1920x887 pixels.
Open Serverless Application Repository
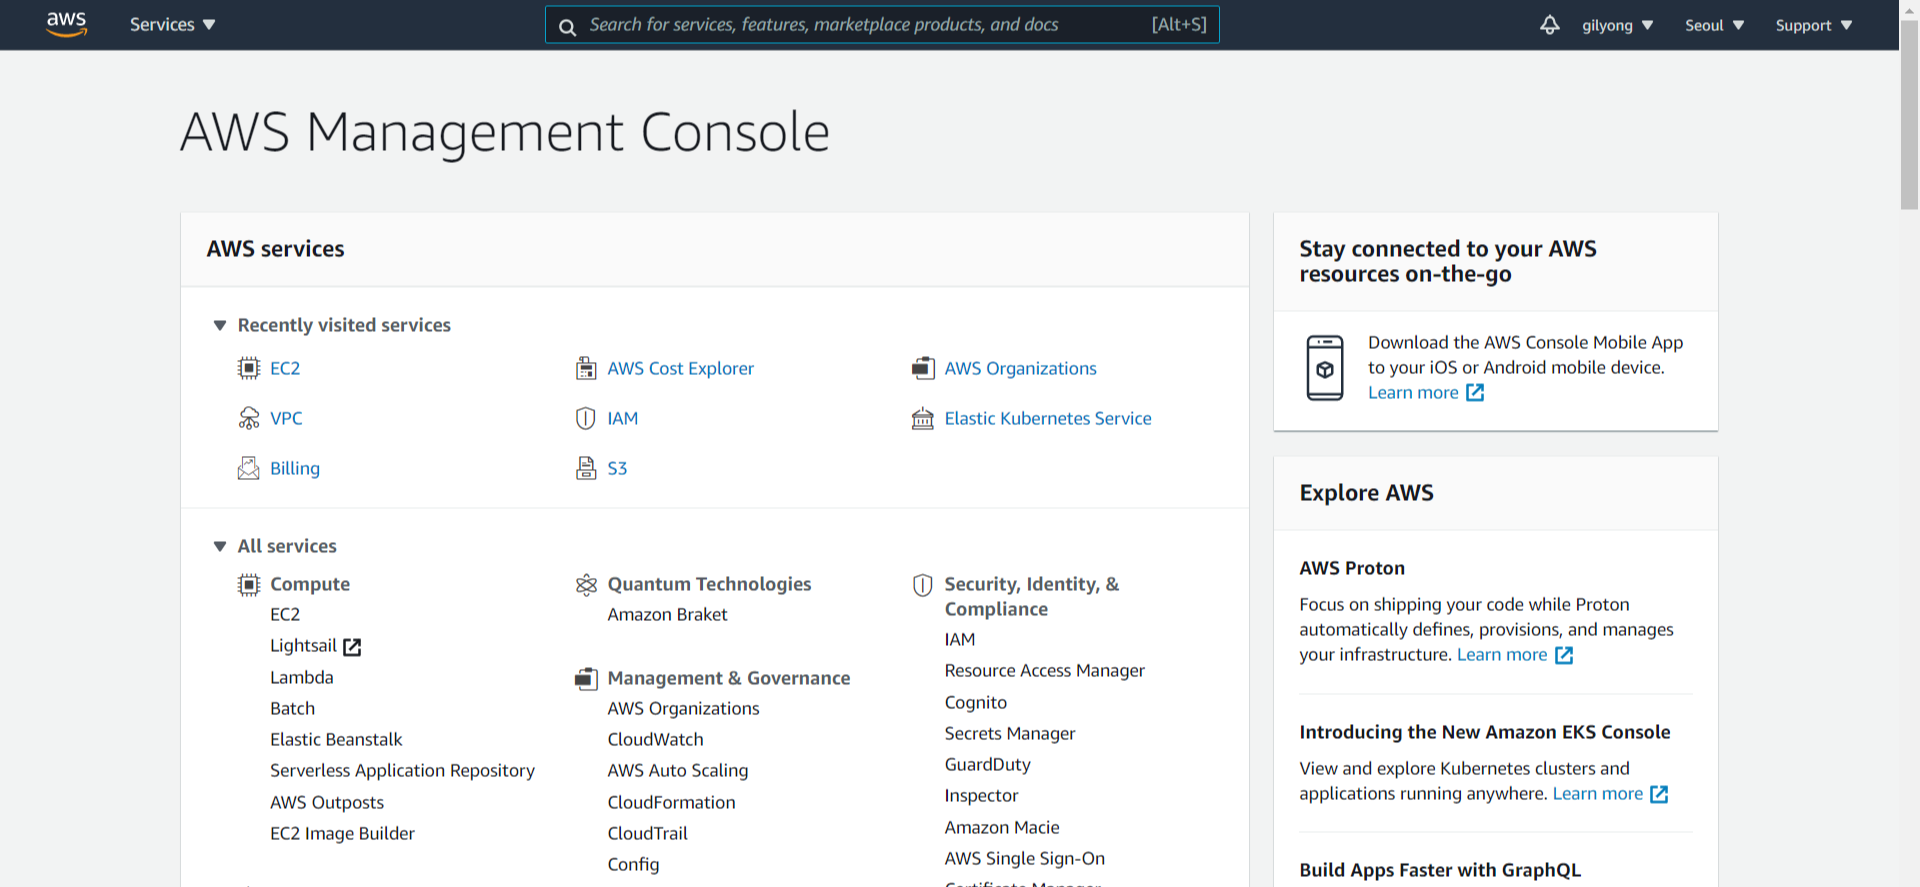(402, 771)
